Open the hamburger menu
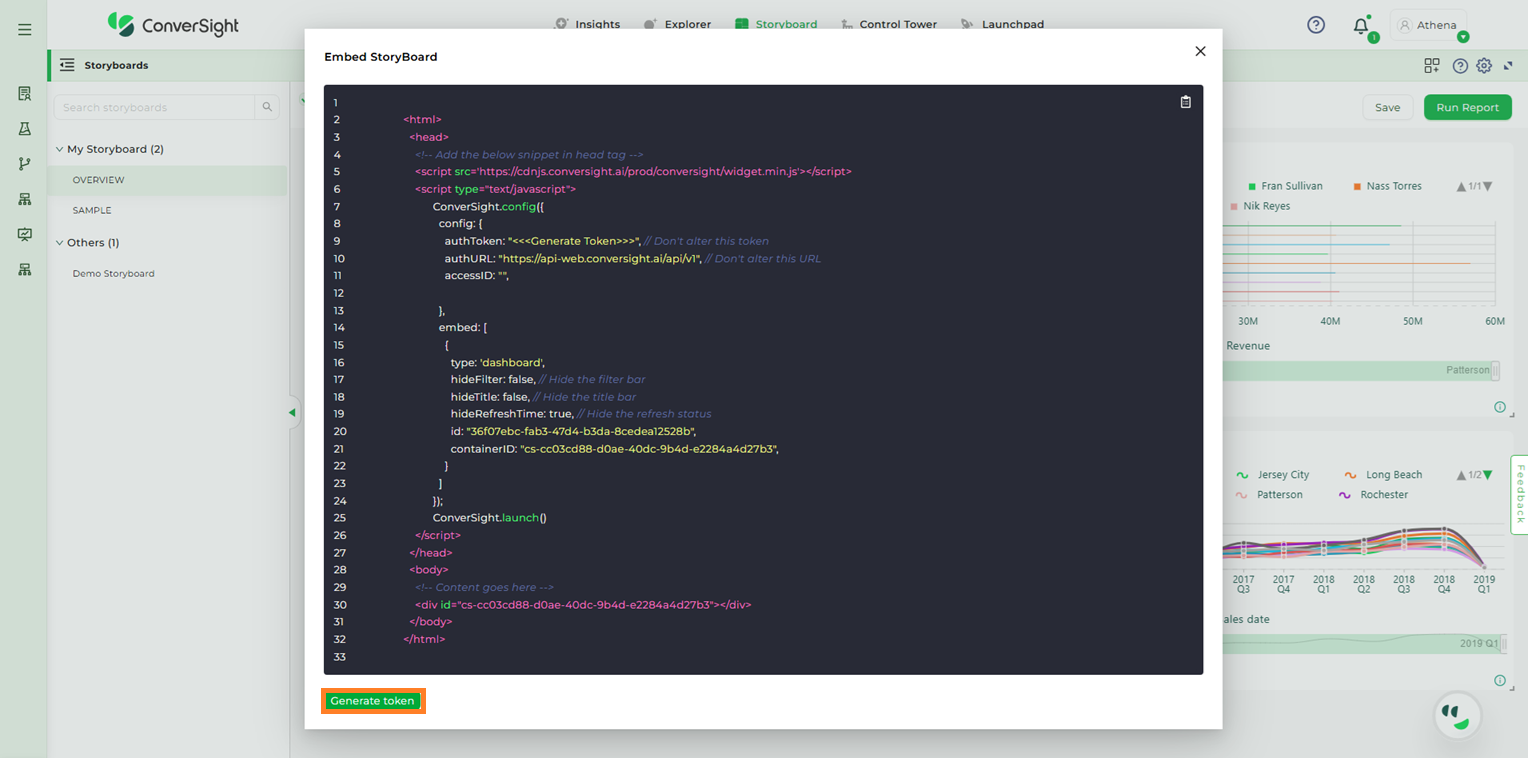The height and width of the screenshot is (758, 1528). tap(25, 30)
